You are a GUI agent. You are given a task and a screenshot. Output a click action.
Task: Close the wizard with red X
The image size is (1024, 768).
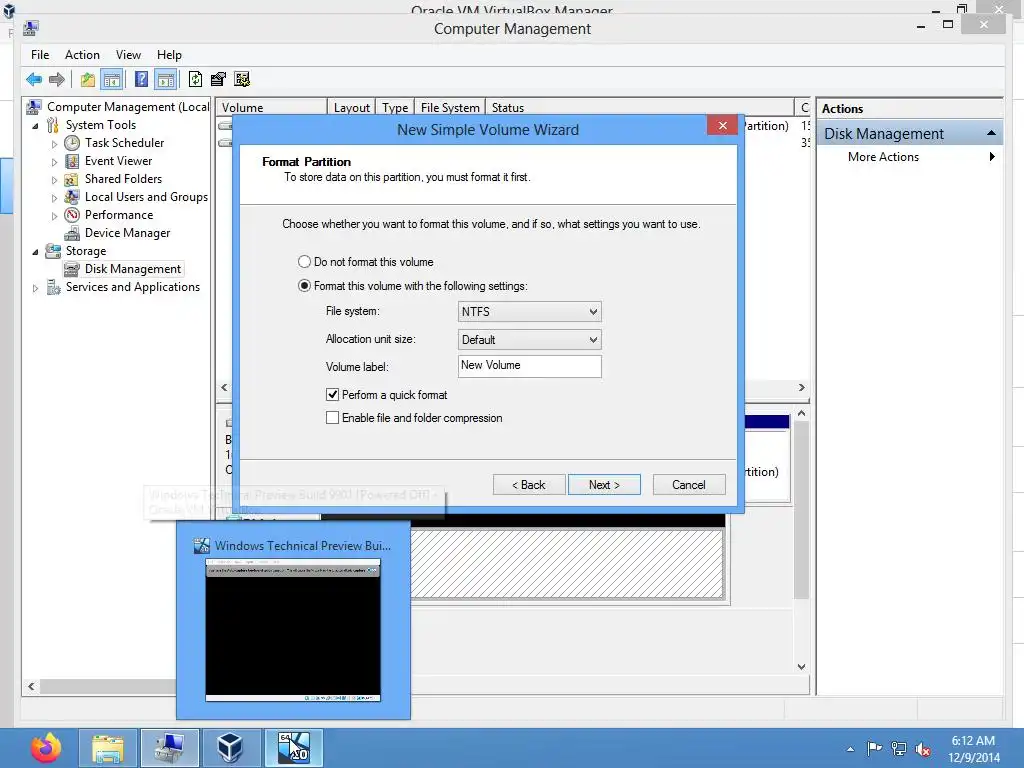click(x=722, y=125)
